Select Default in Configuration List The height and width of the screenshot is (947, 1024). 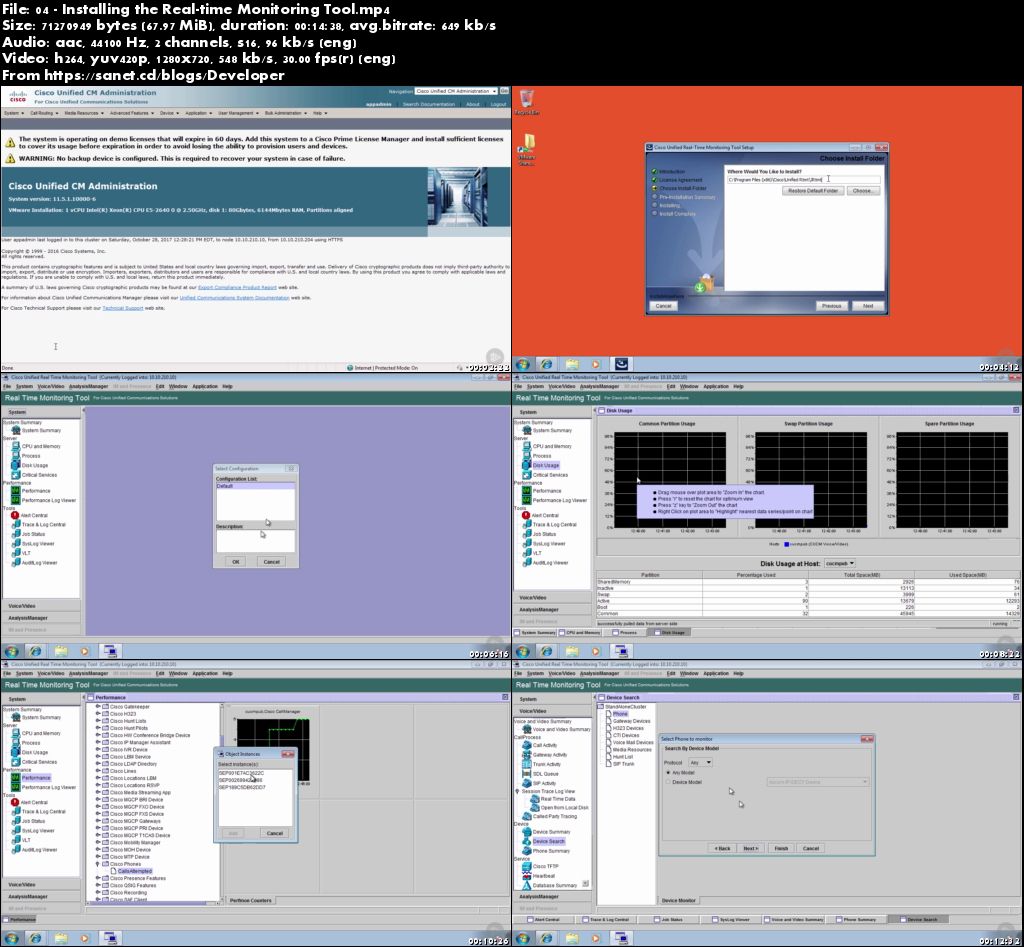click(255, 486)
